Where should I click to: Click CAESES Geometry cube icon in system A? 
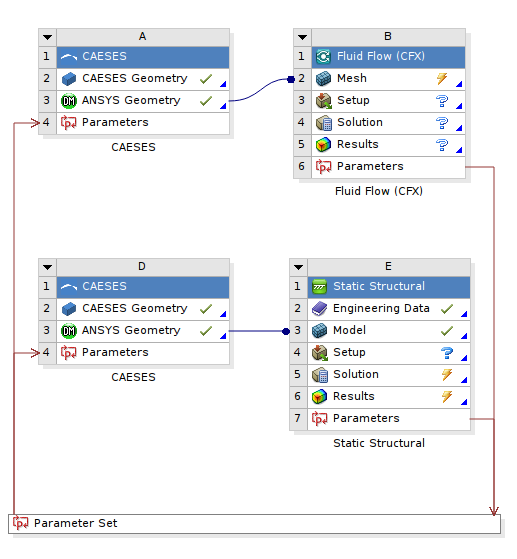coord(69,79)
